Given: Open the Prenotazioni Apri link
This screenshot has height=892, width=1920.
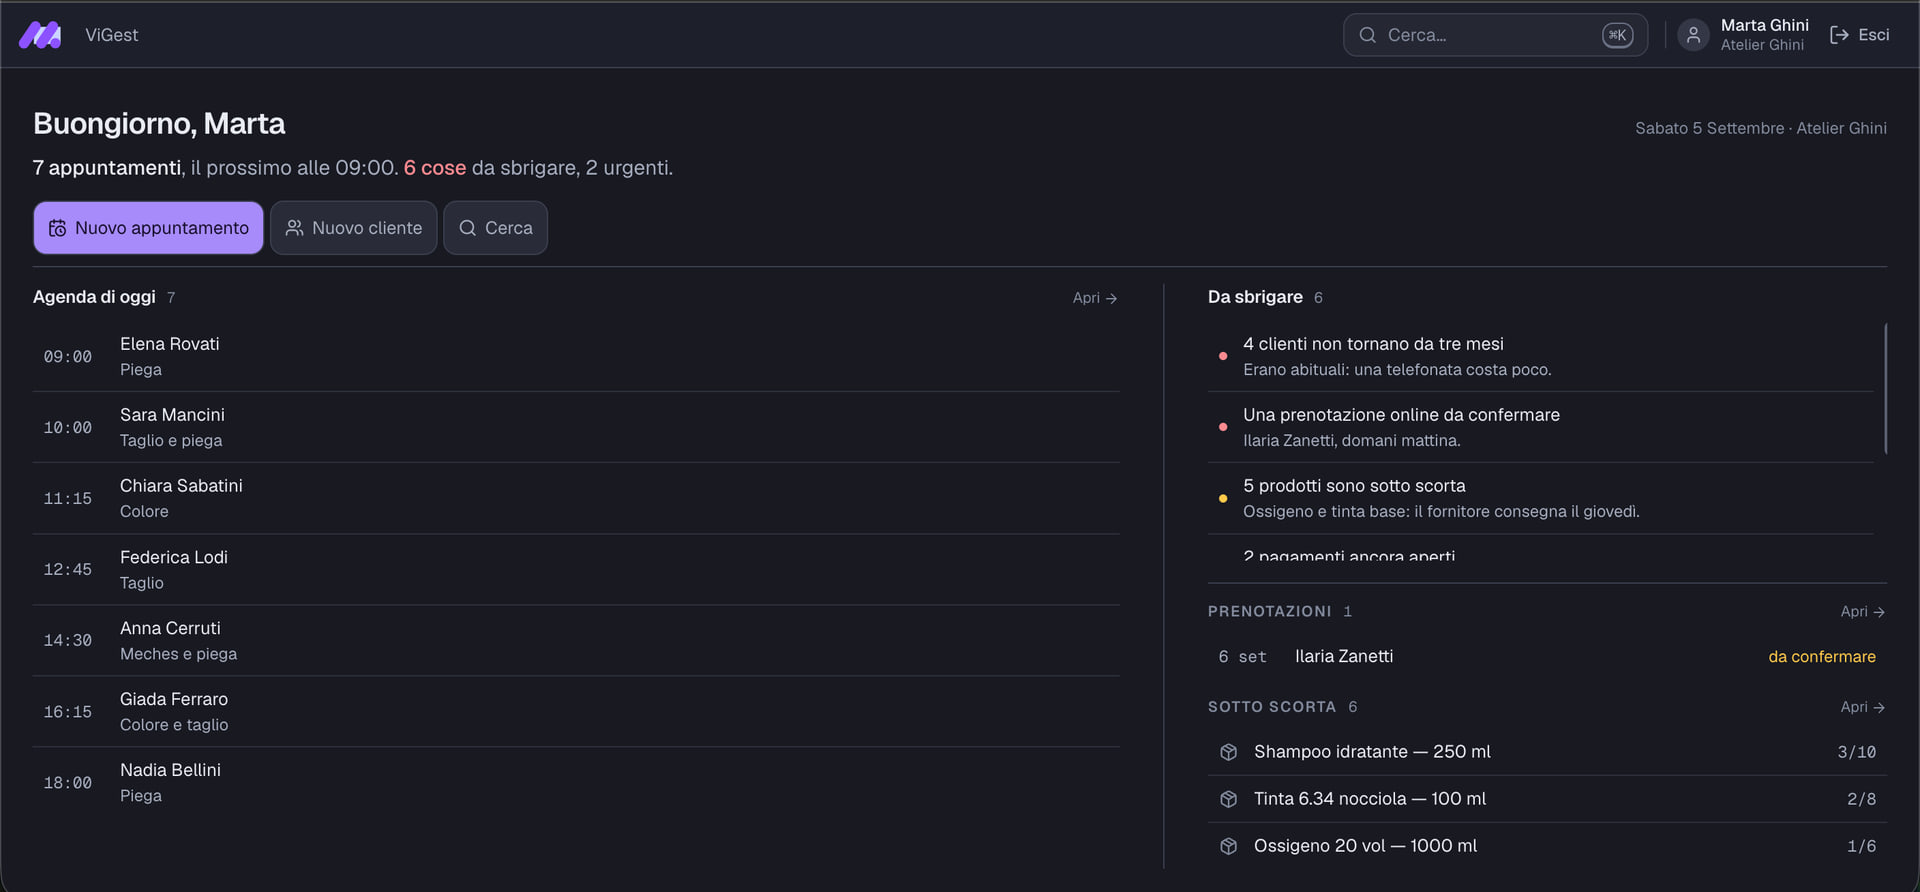Looking at the screenshot, I should pyautogui.click(x=1863, y=611).
